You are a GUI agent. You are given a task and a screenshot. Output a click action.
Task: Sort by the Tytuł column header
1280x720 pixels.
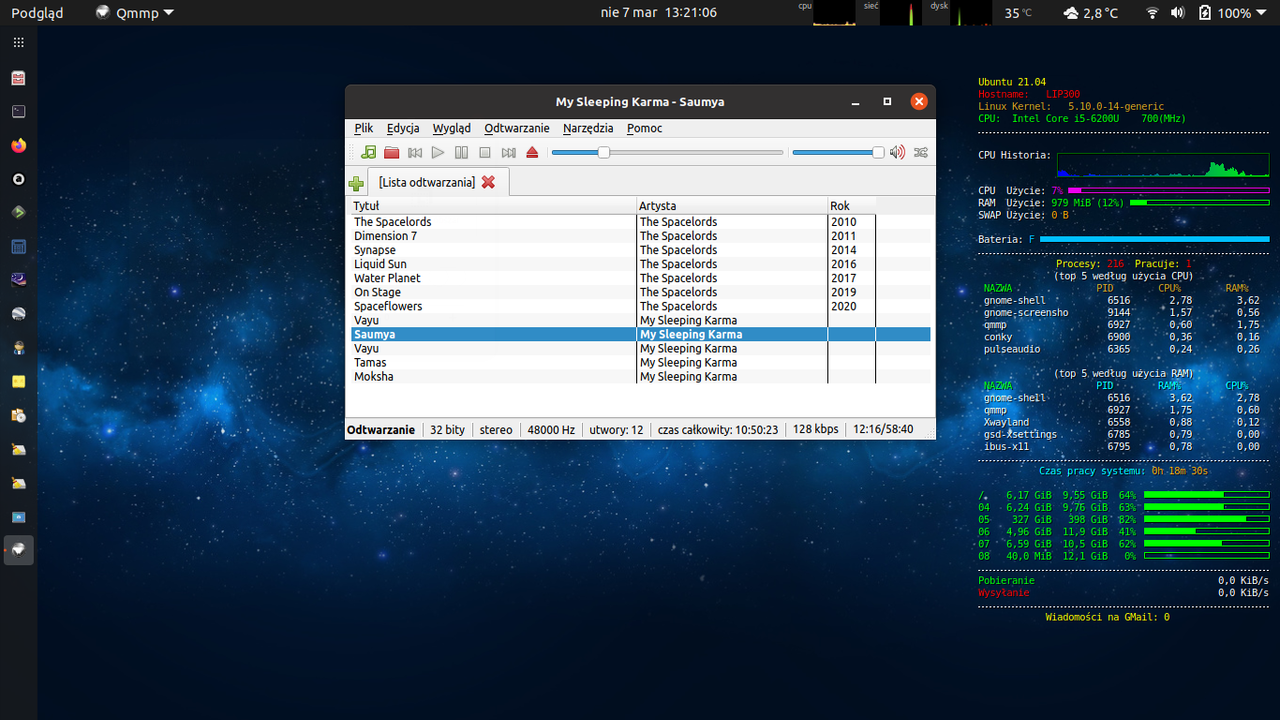click(x=493, y=206)
